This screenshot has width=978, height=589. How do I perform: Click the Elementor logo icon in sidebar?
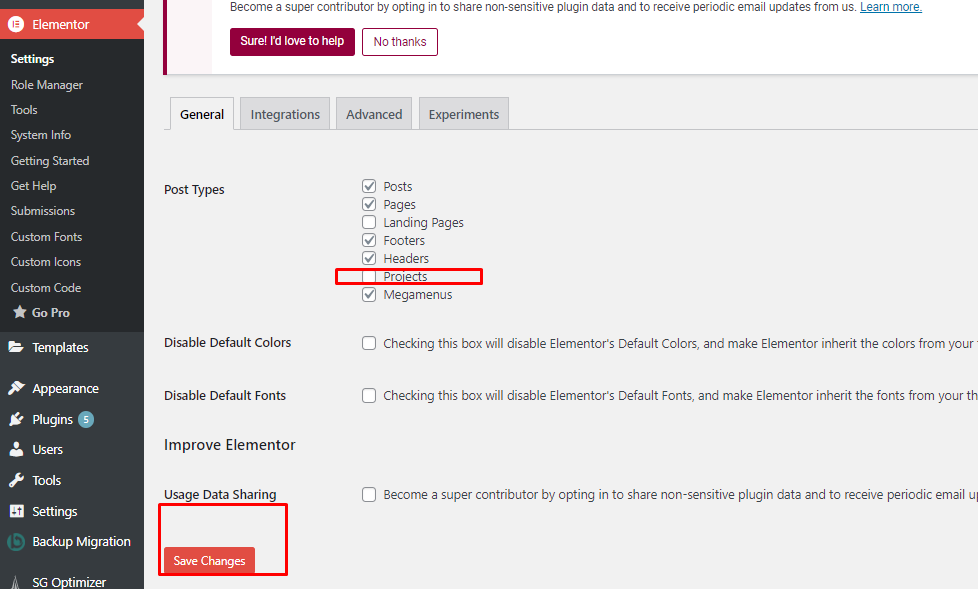(x=16, y=24)
